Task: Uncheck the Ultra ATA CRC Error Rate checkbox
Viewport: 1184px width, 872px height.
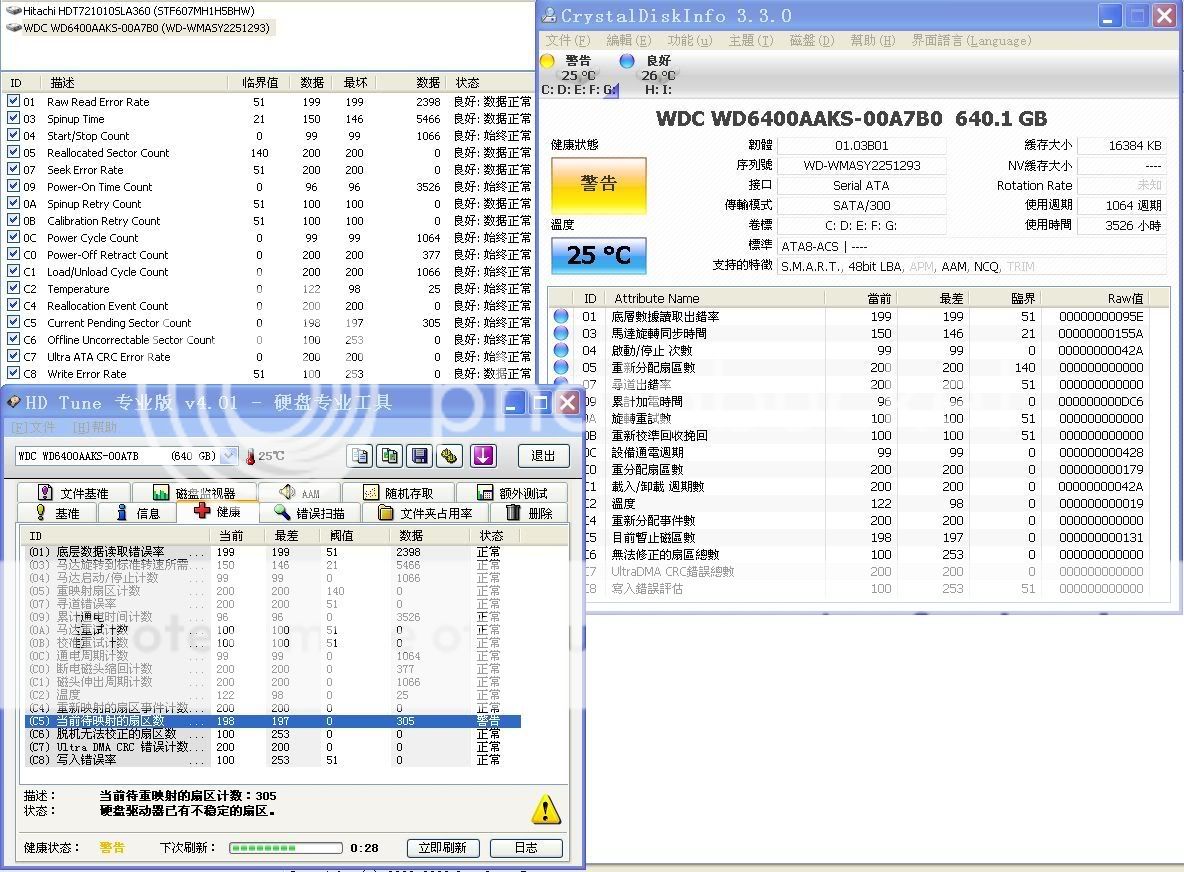Action: 14,356
